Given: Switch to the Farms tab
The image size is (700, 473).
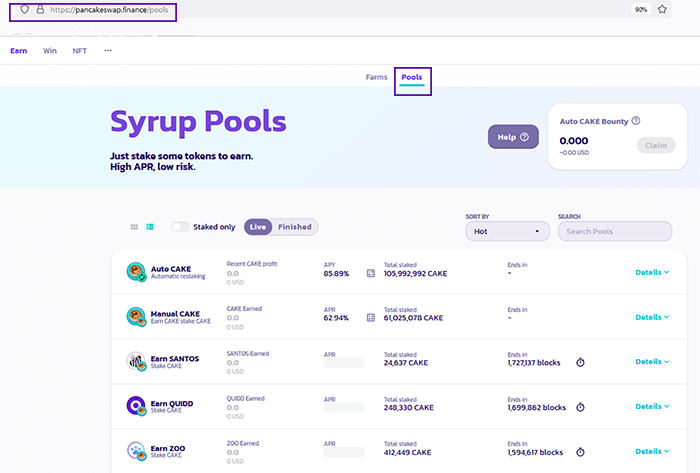Looking at the screenshot, I should coord(376,77).
